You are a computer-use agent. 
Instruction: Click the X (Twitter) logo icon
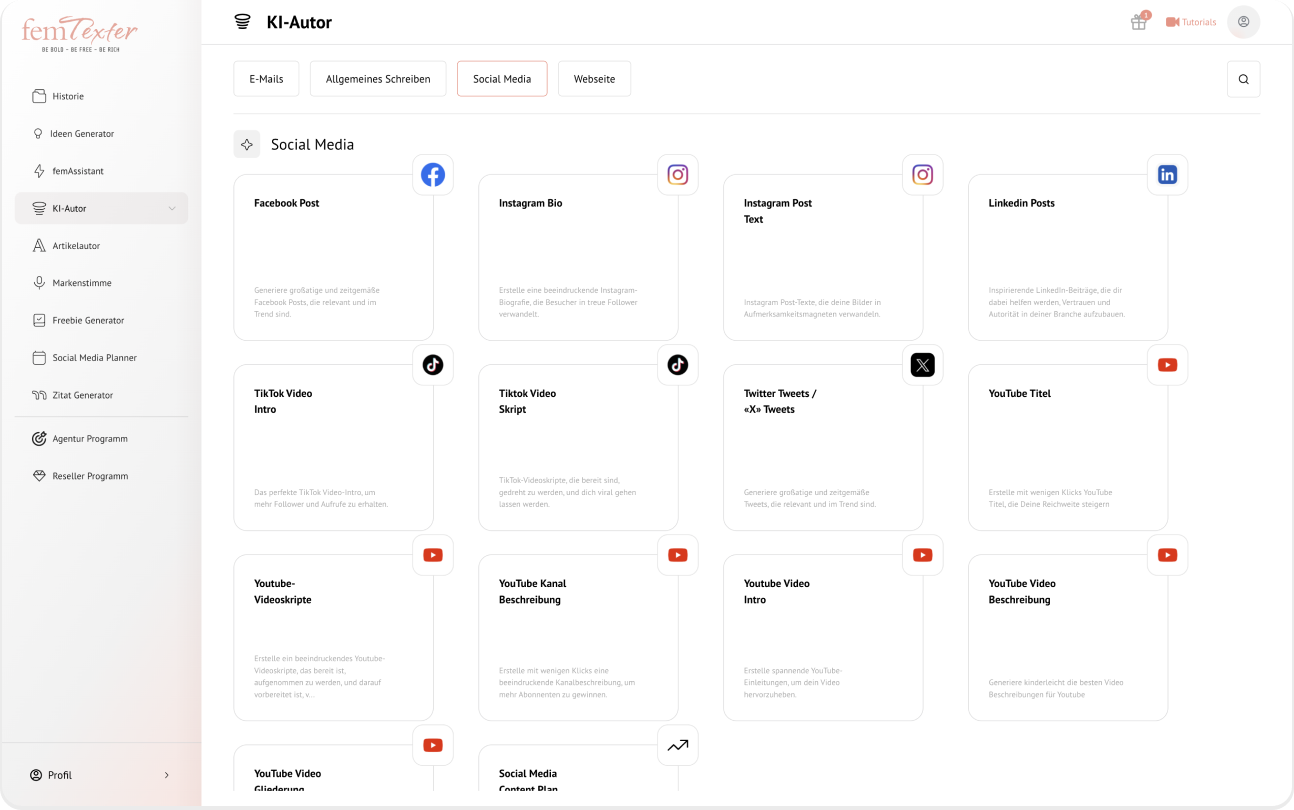pos(922,365)
